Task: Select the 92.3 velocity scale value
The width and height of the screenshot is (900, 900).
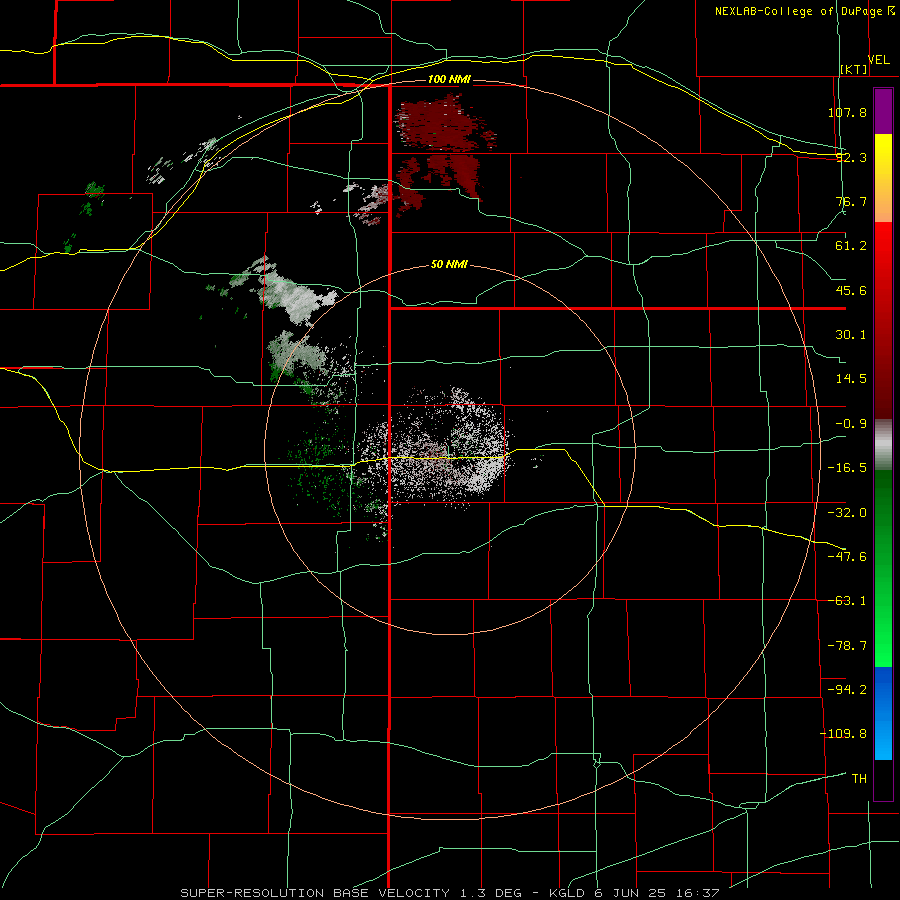Action: click(x=851, y=157)
